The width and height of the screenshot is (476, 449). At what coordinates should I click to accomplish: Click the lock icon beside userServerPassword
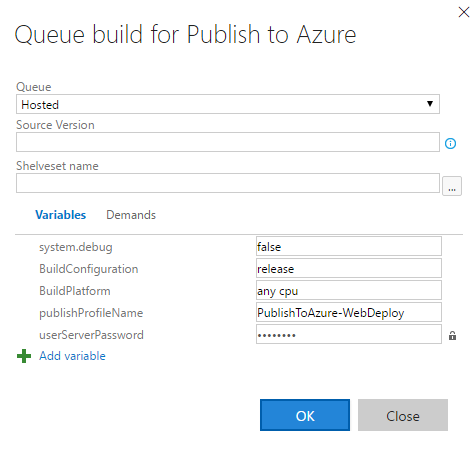pyautogui.click(x=452, y=335)
